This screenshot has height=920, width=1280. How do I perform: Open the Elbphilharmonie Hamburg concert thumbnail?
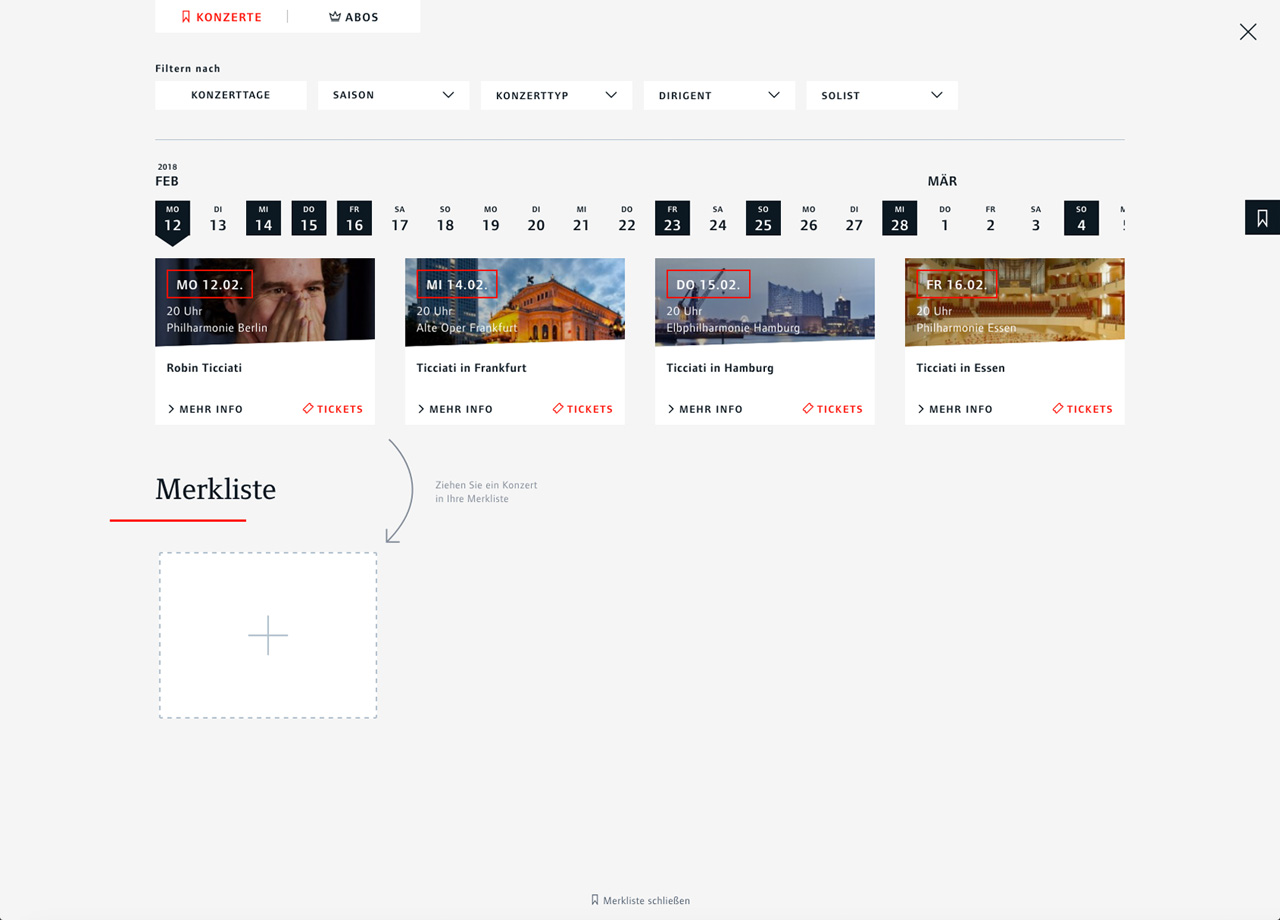[x=765, y=302]
